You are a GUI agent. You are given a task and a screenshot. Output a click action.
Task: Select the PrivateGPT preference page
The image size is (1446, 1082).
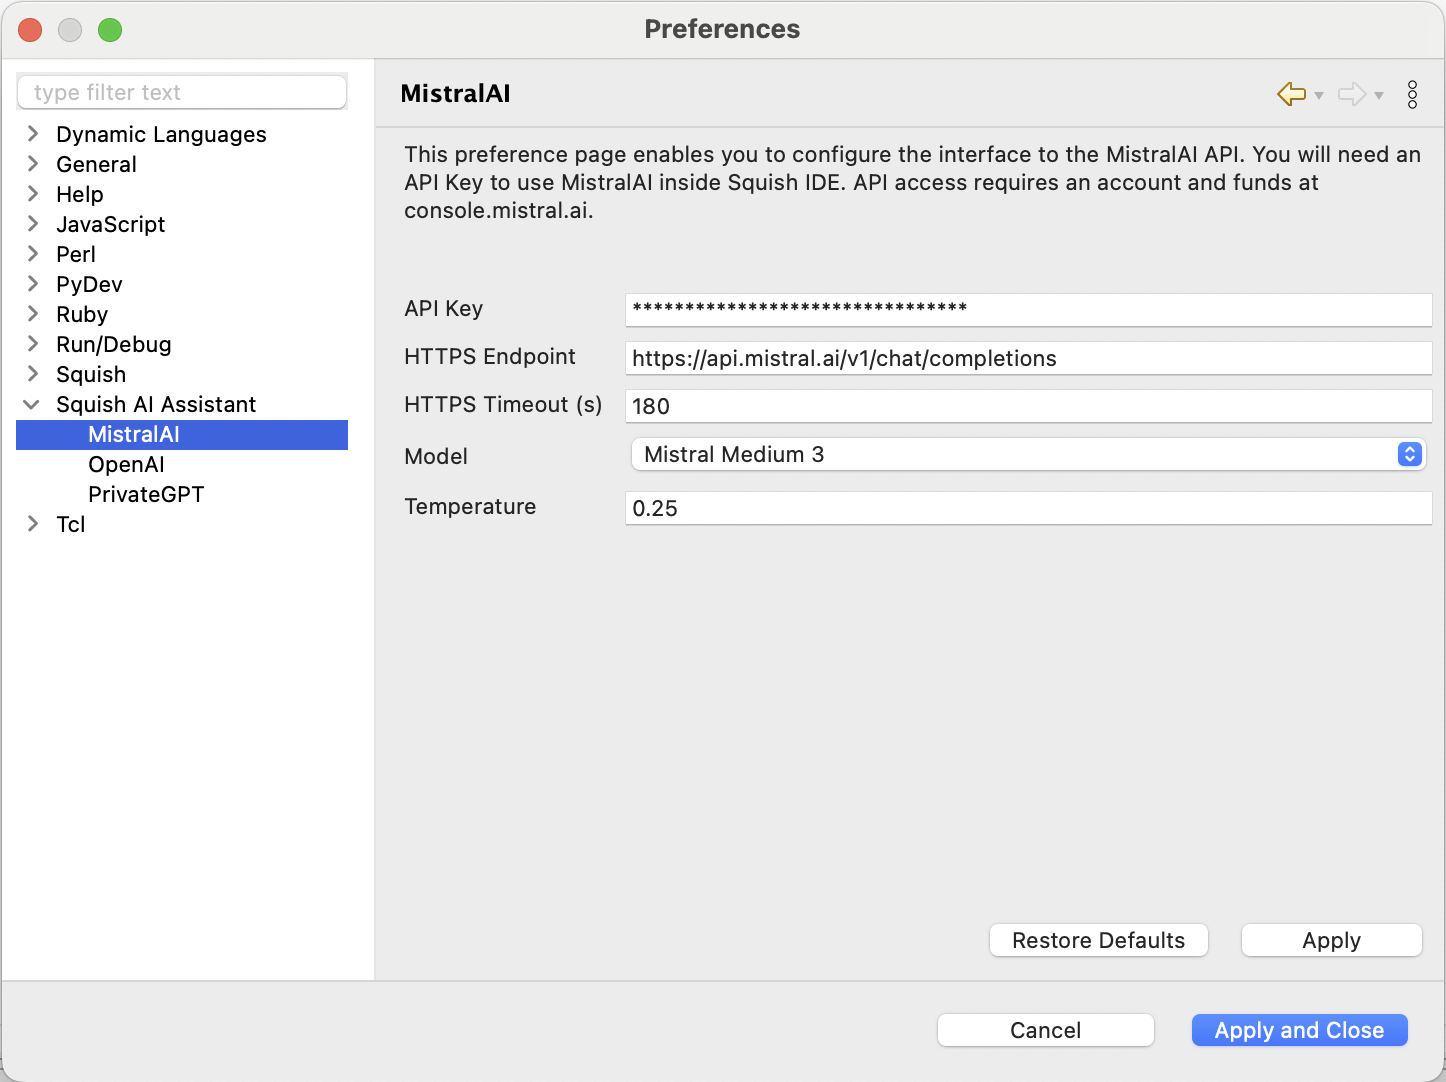pyautogui.click(x=146, y=494)
